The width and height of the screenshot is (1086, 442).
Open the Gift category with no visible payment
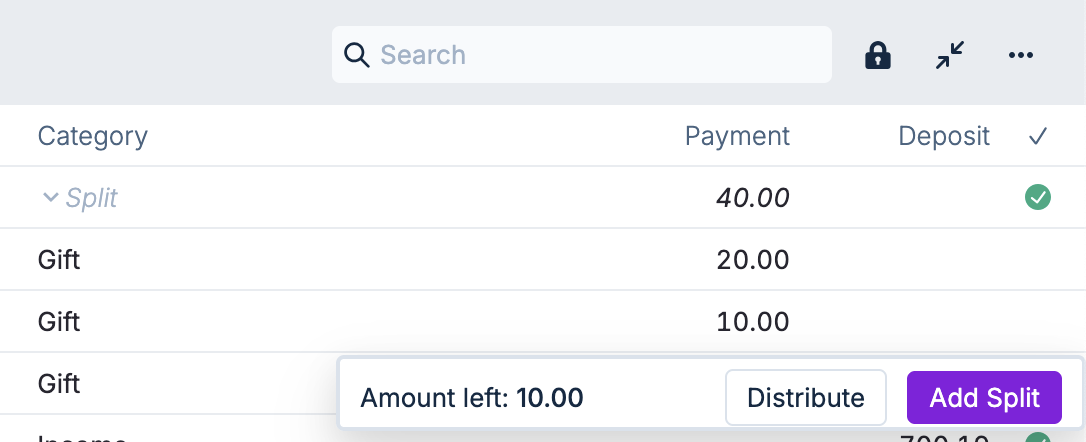point(59,384)
